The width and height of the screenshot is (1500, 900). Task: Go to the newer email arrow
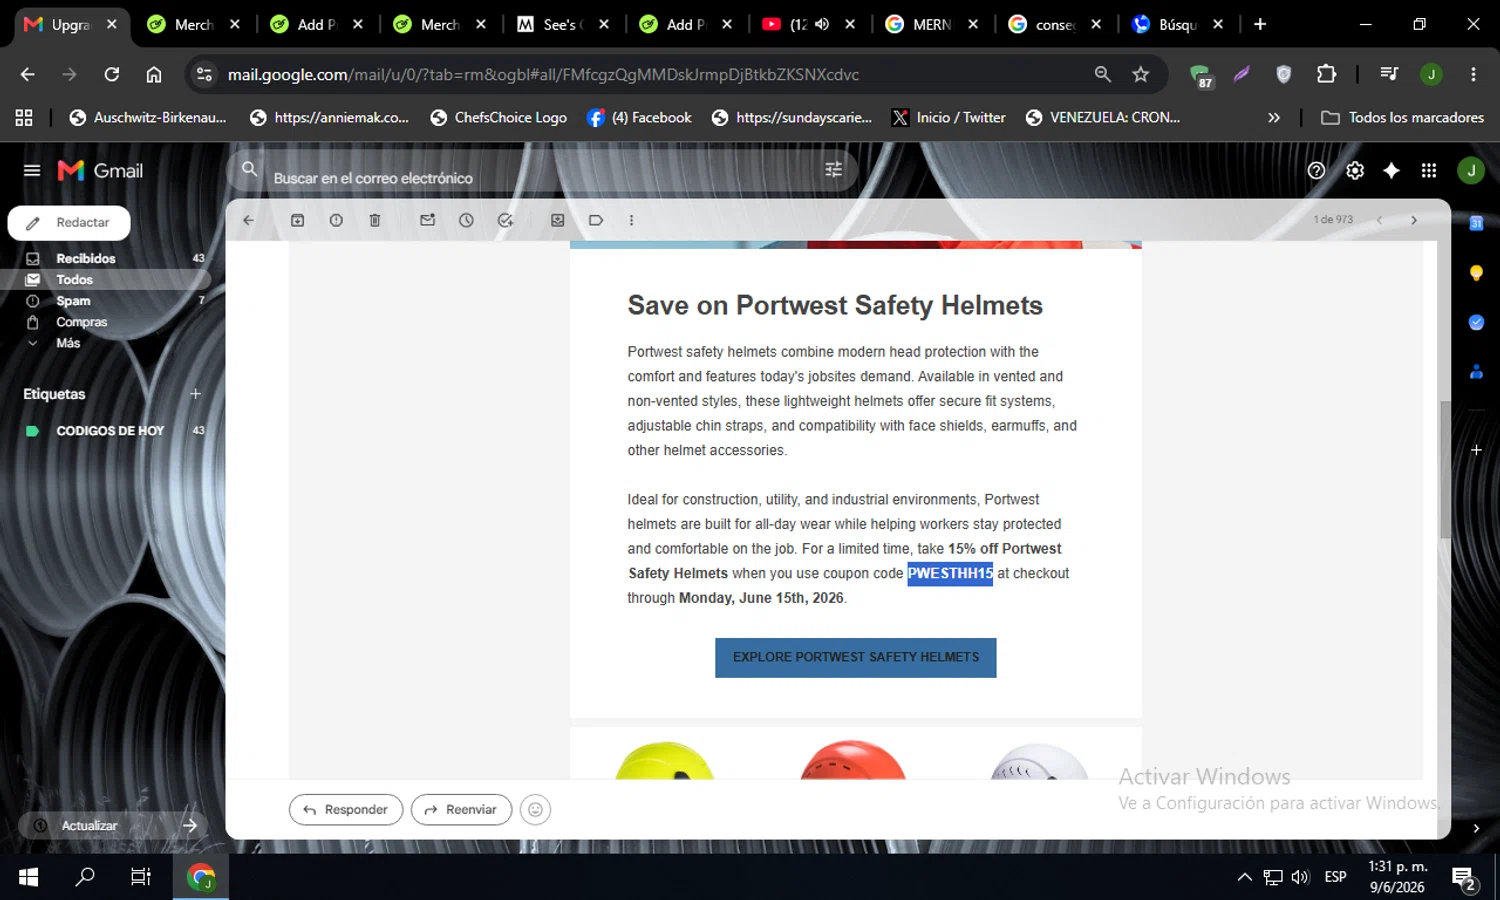1379,220
